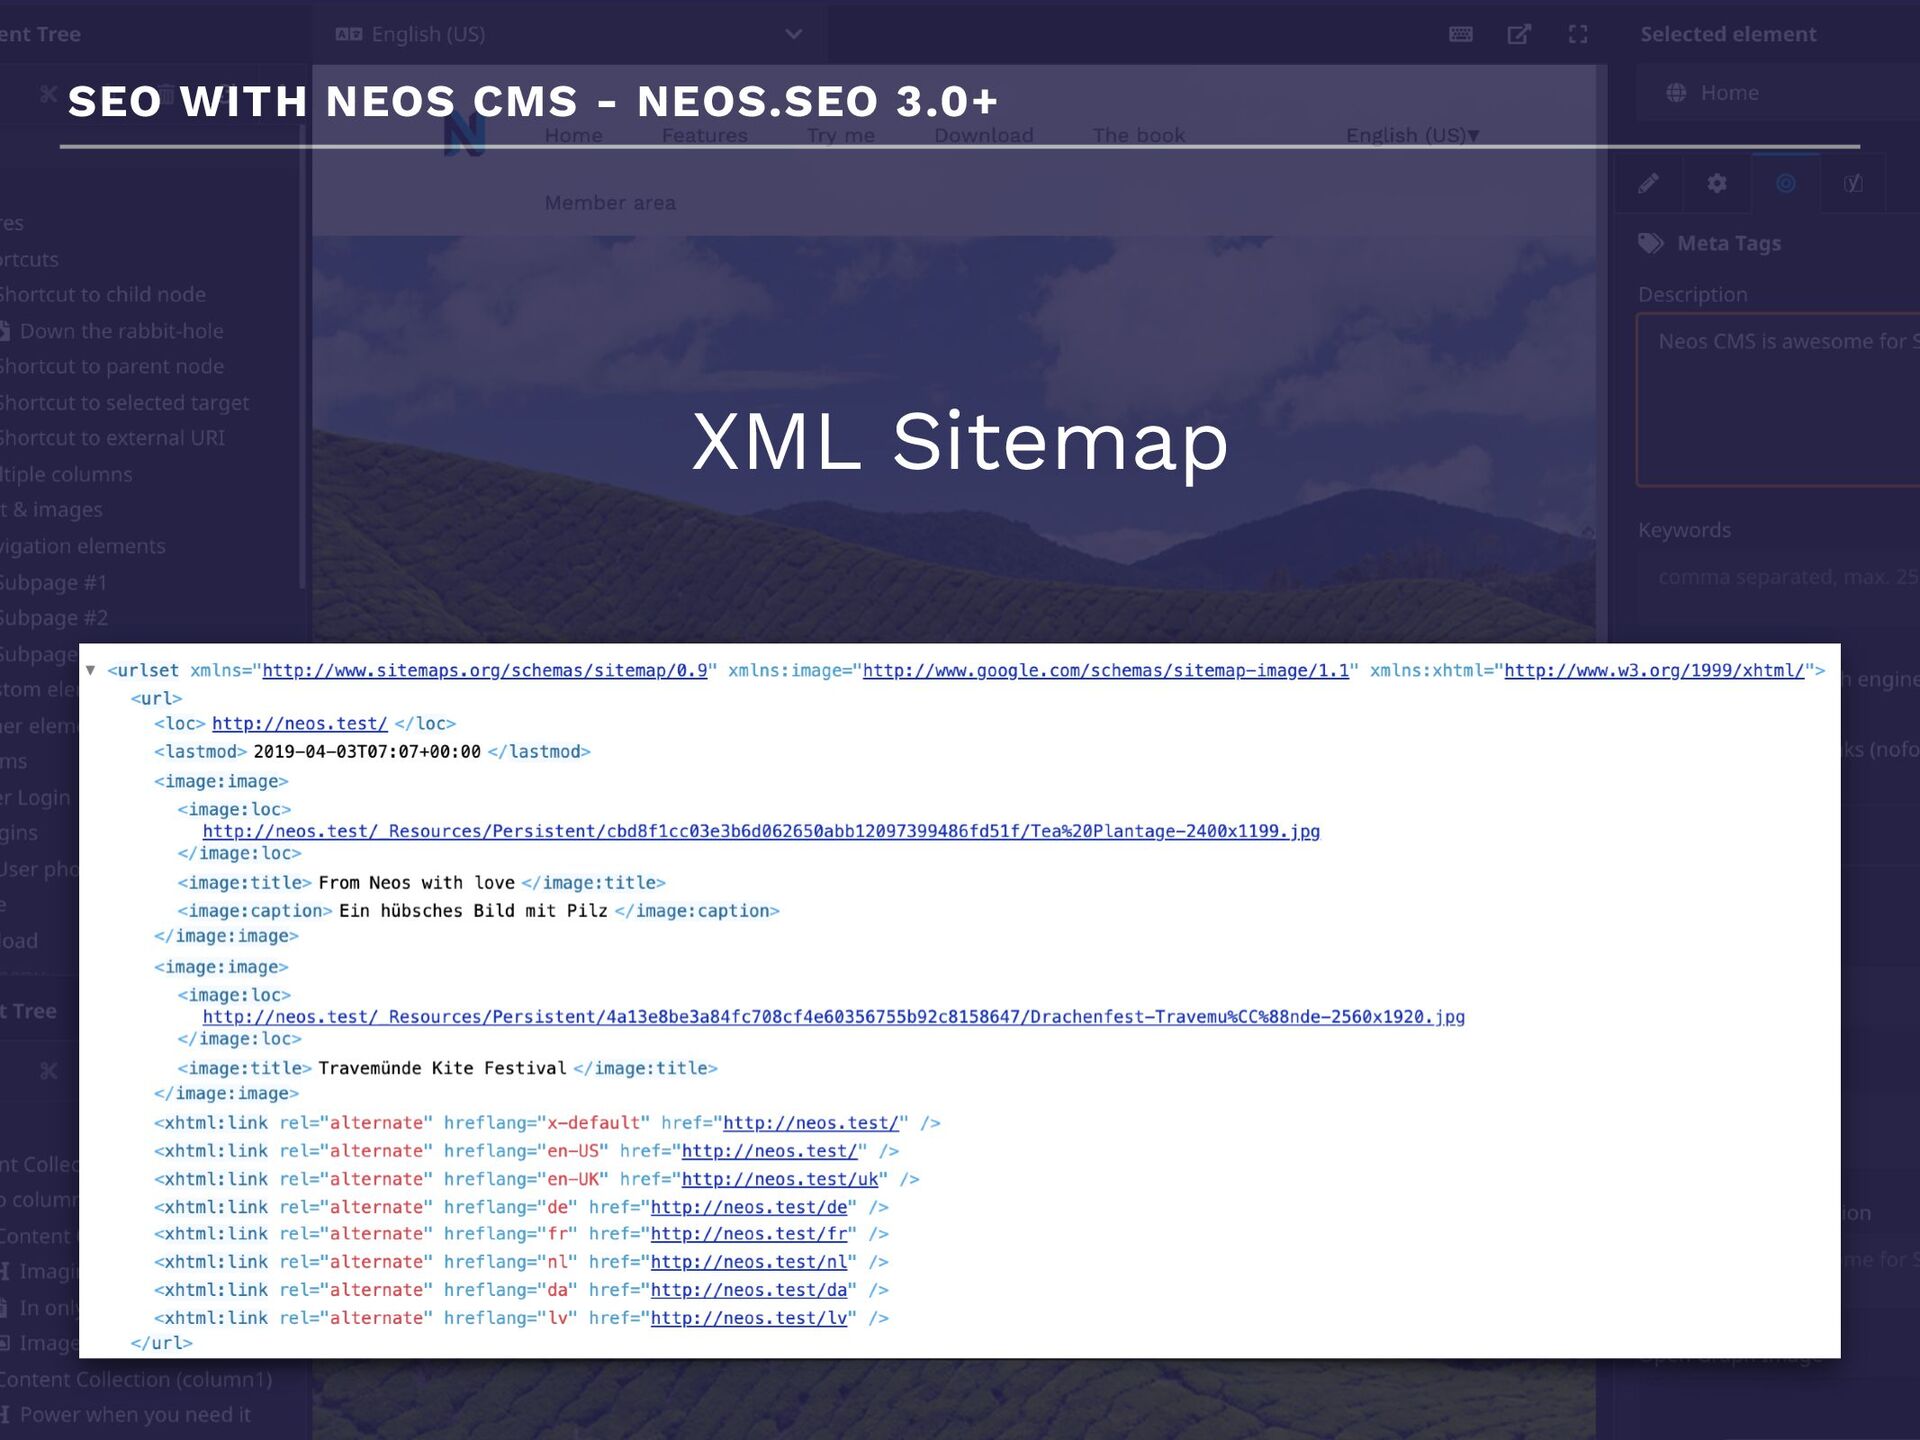1920x1440 pixels.
Task: Select Subpage #2 in the tree
Action: click(x=53, y=618)
